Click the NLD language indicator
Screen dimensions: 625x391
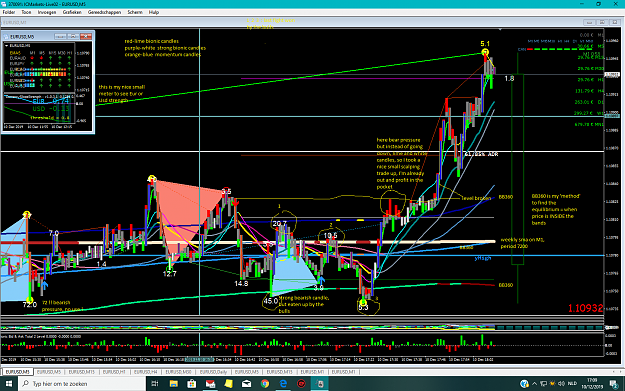point(572,383)
